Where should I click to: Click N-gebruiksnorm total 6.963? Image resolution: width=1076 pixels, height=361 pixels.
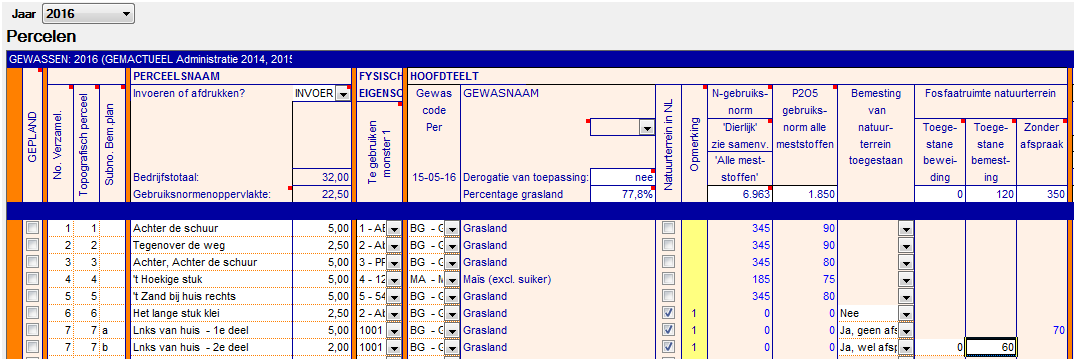(740, 195)
